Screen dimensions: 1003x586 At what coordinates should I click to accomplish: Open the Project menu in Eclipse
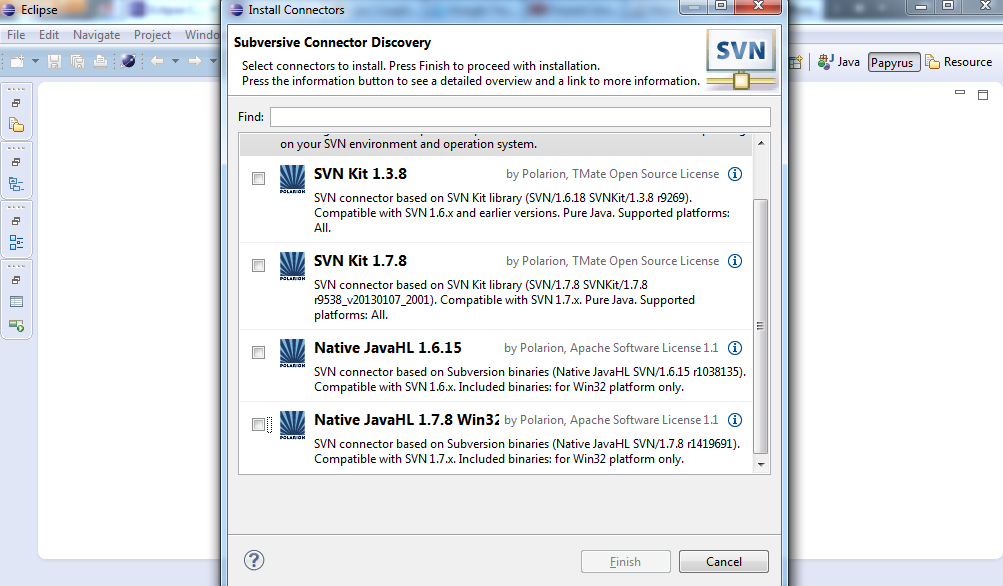pyautogui.click(x=152, y=35)
